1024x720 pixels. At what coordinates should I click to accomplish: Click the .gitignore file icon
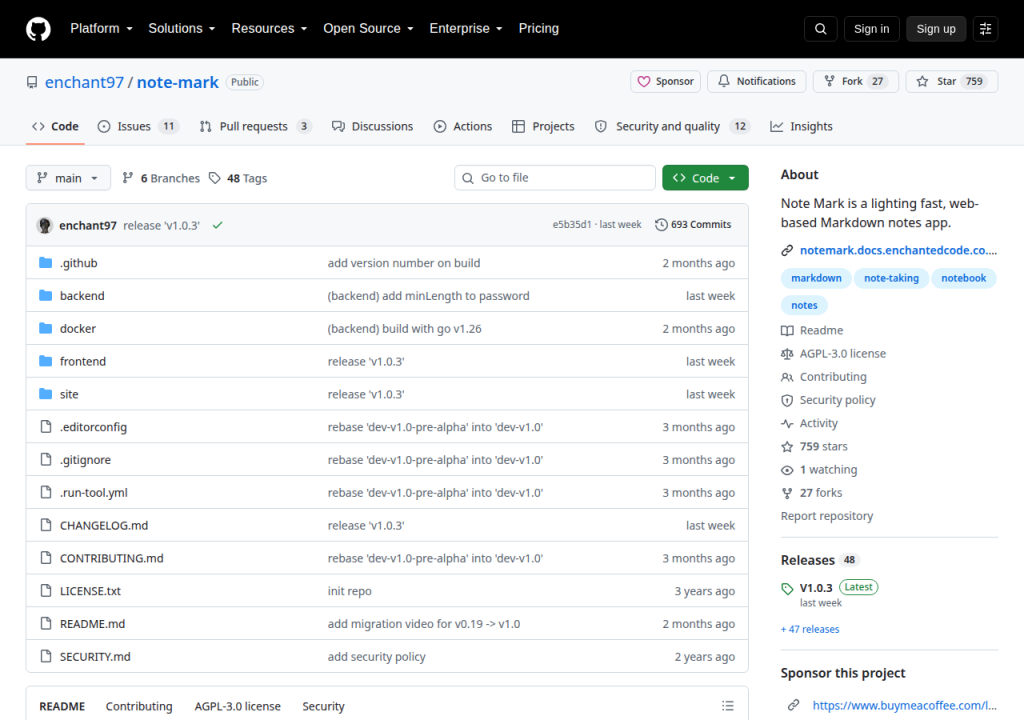click(x=46, y=459)
